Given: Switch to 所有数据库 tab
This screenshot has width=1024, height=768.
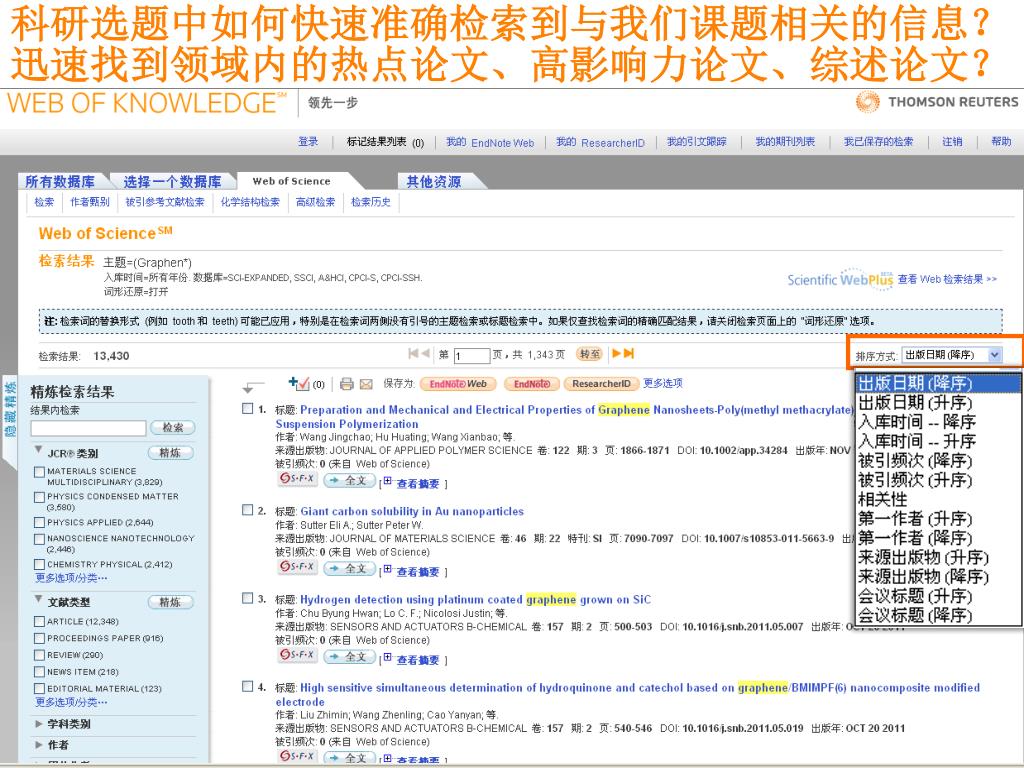Looking at the screenshot, I should (x=60, y=182).
